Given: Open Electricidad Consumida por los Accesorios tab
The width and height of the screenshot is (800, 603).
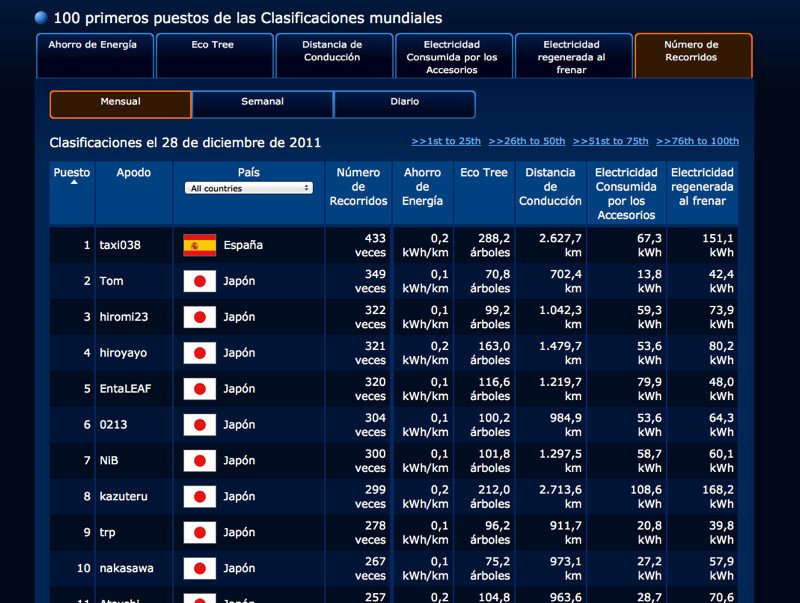Looking at the screenshot, I should pyautogui.click(x=453, y=55).
